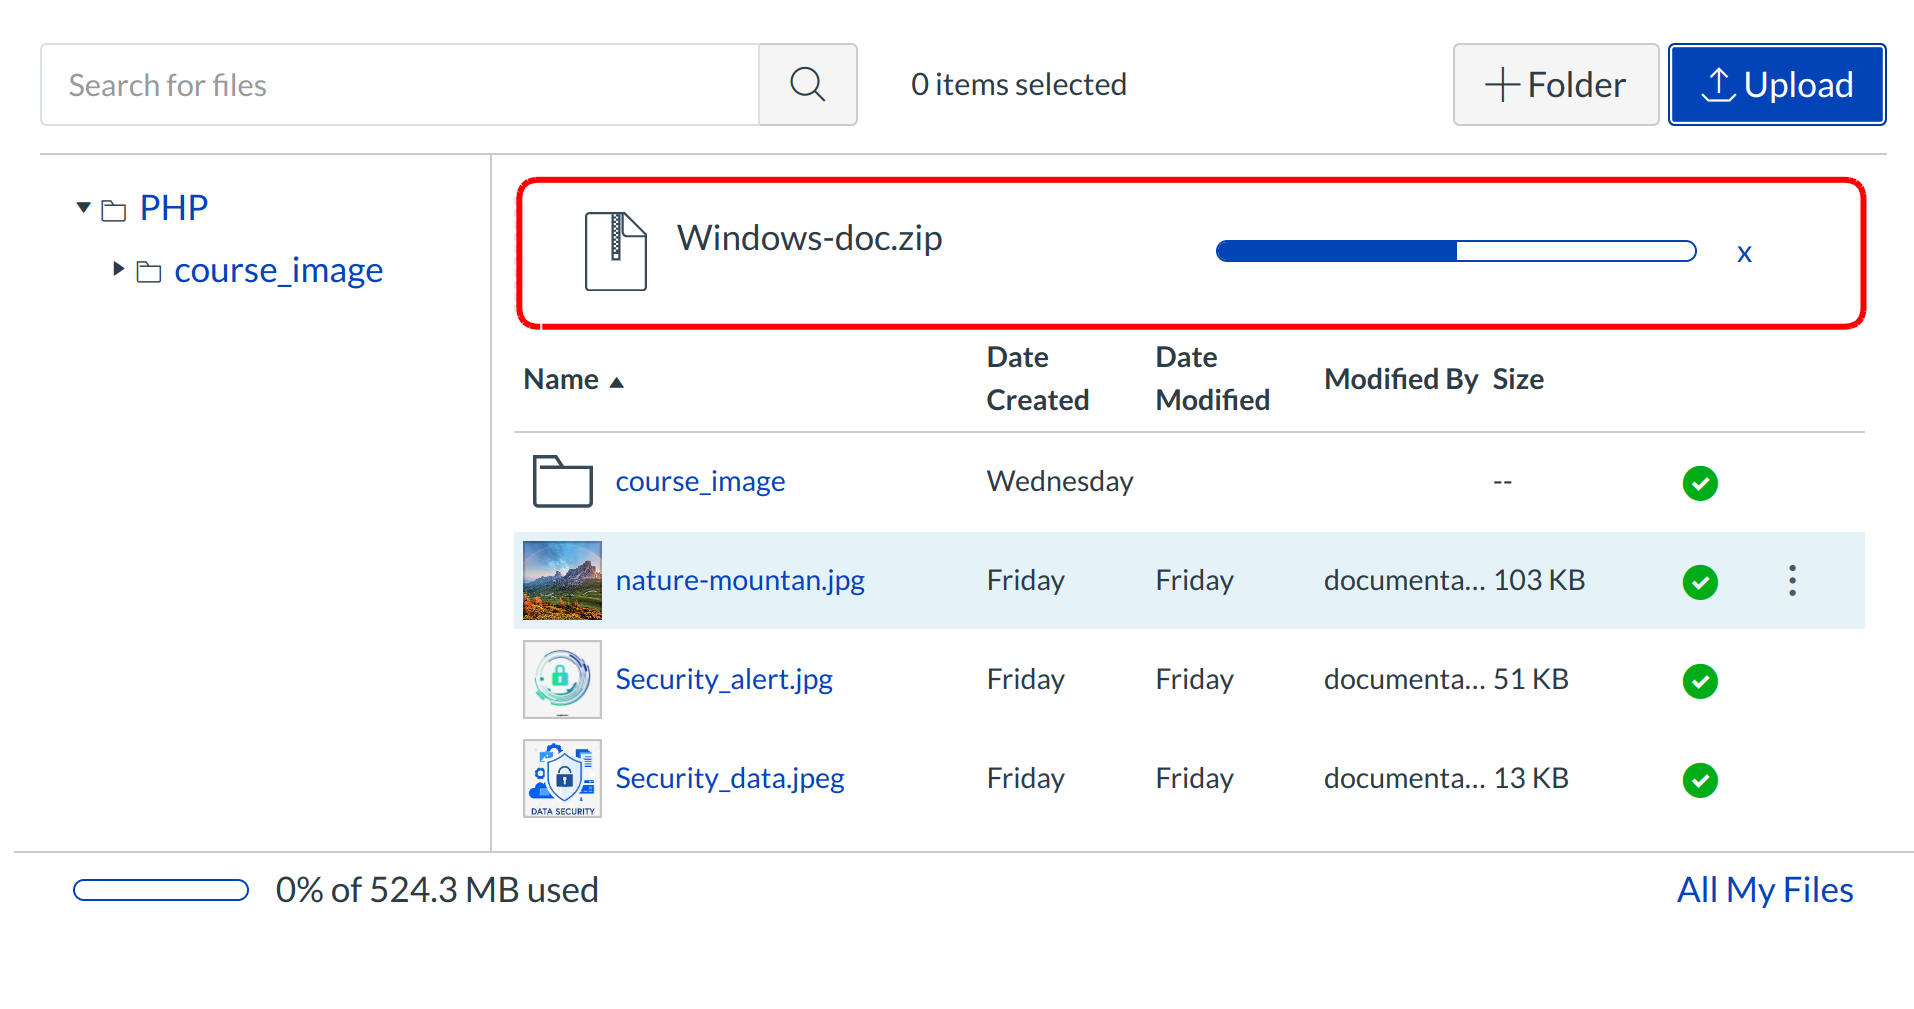Toggle published status of nature-mountan.jpg

click(1699, 582)
